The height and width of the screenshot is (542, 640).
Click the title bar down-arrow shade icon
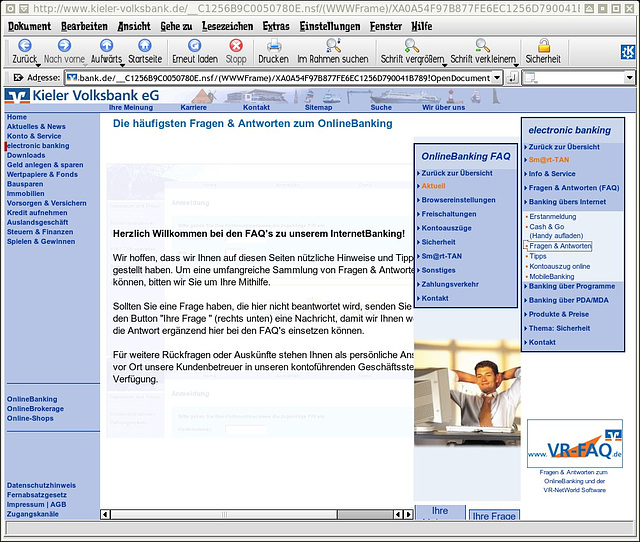click(x=24, y=8)
